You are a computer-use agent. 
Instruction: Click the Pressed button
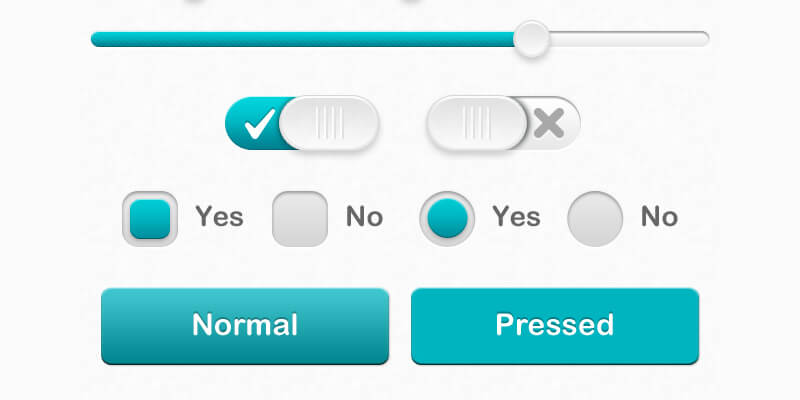(x=555, y=326)
